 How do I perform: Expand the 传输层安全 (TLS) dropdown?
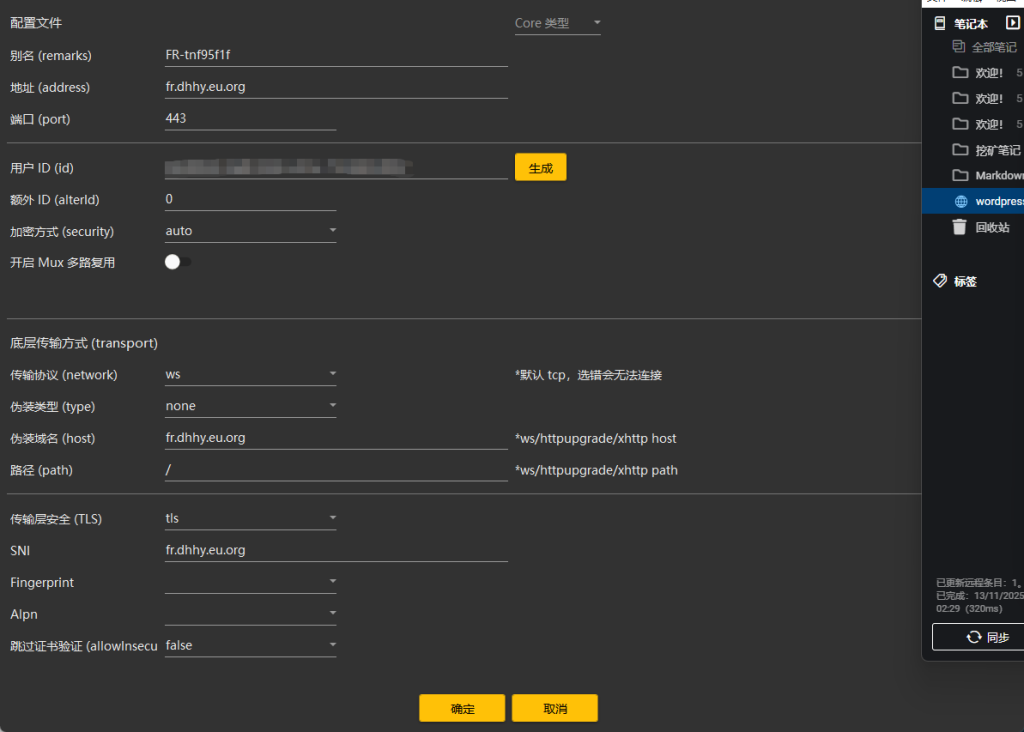250,519
